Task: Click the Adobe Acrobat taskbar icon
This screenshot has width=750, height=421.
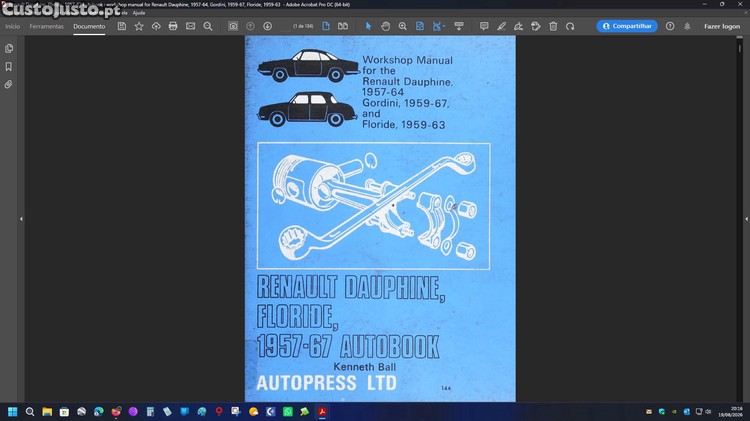Action: pos(322,411)
